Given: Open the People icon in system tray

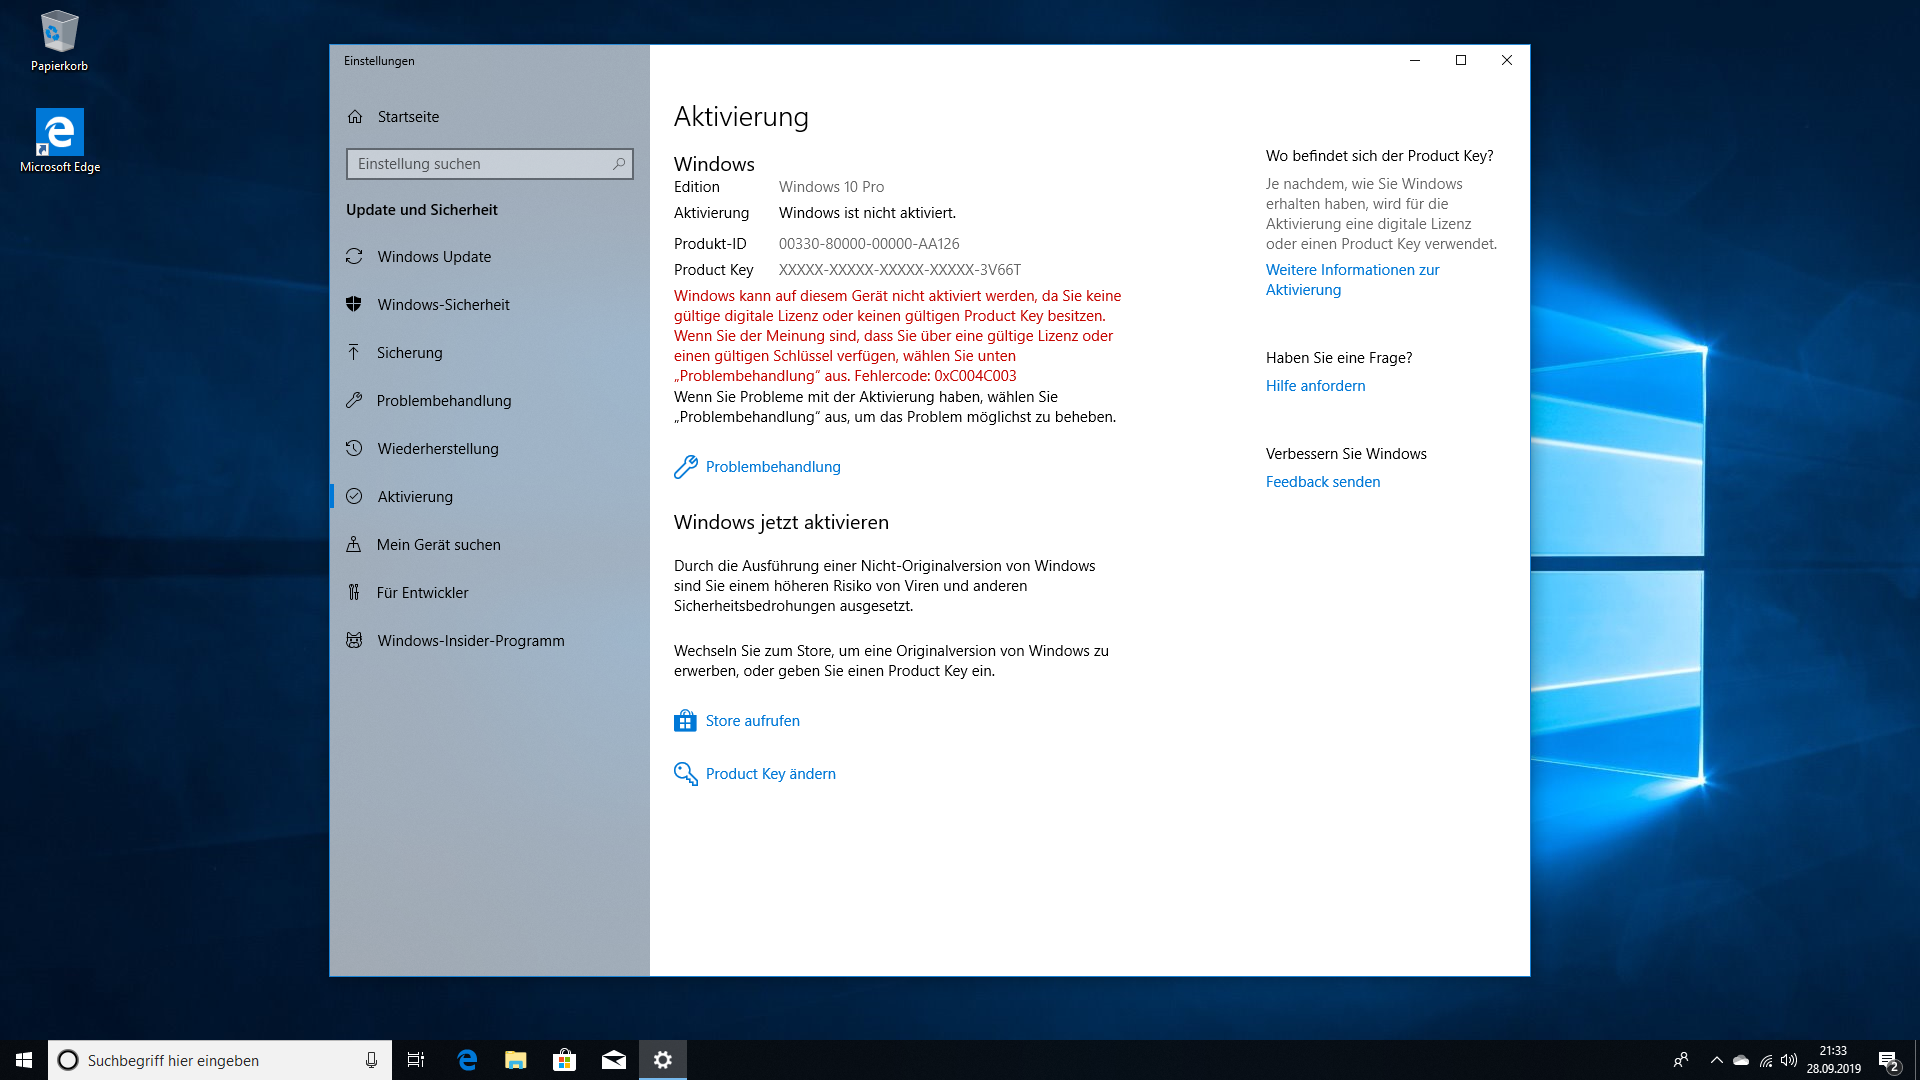Looking at the screenshot, I should [1681, 1060].
